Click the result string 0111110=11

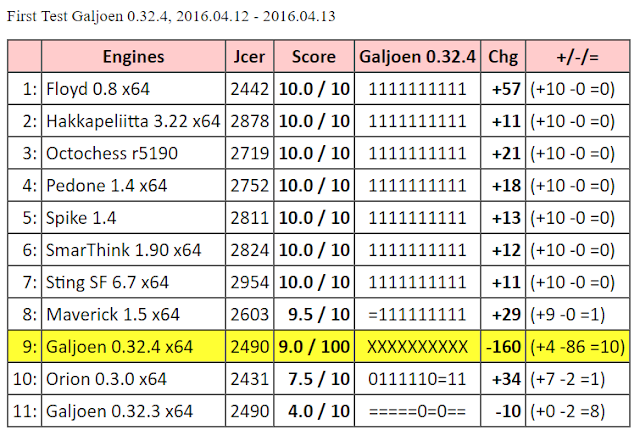pos(417,379)
